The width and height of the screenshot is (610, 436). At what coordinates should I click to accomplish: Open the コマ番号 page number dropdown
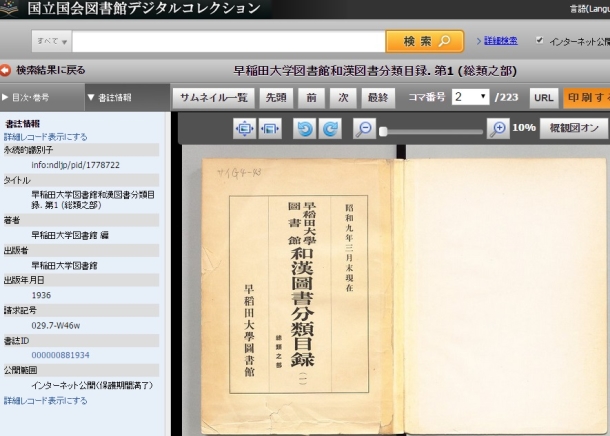coord(470,97)
